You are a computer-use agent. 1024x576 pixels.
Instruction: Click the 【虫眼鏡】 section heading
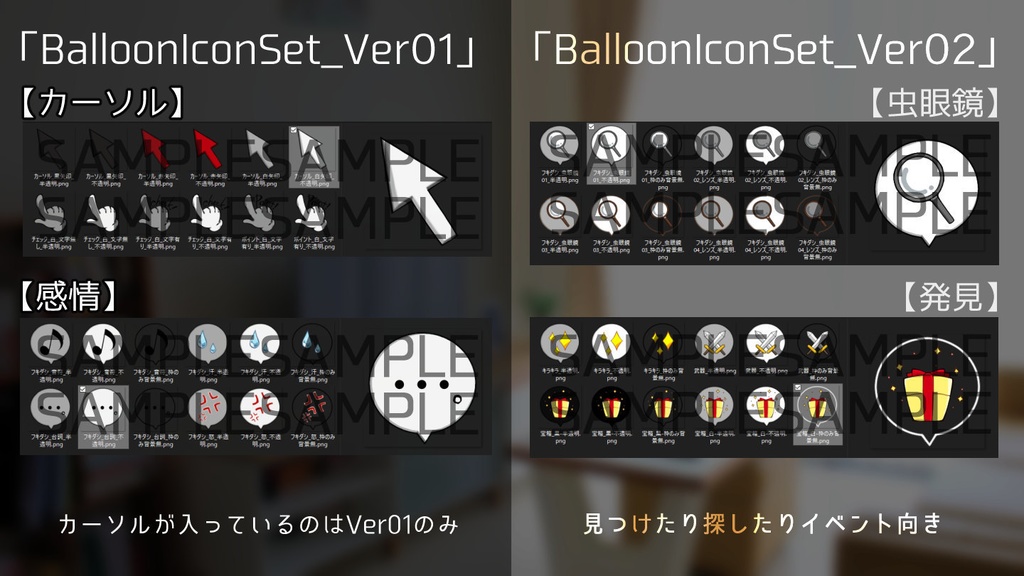(x=935, y=103)
